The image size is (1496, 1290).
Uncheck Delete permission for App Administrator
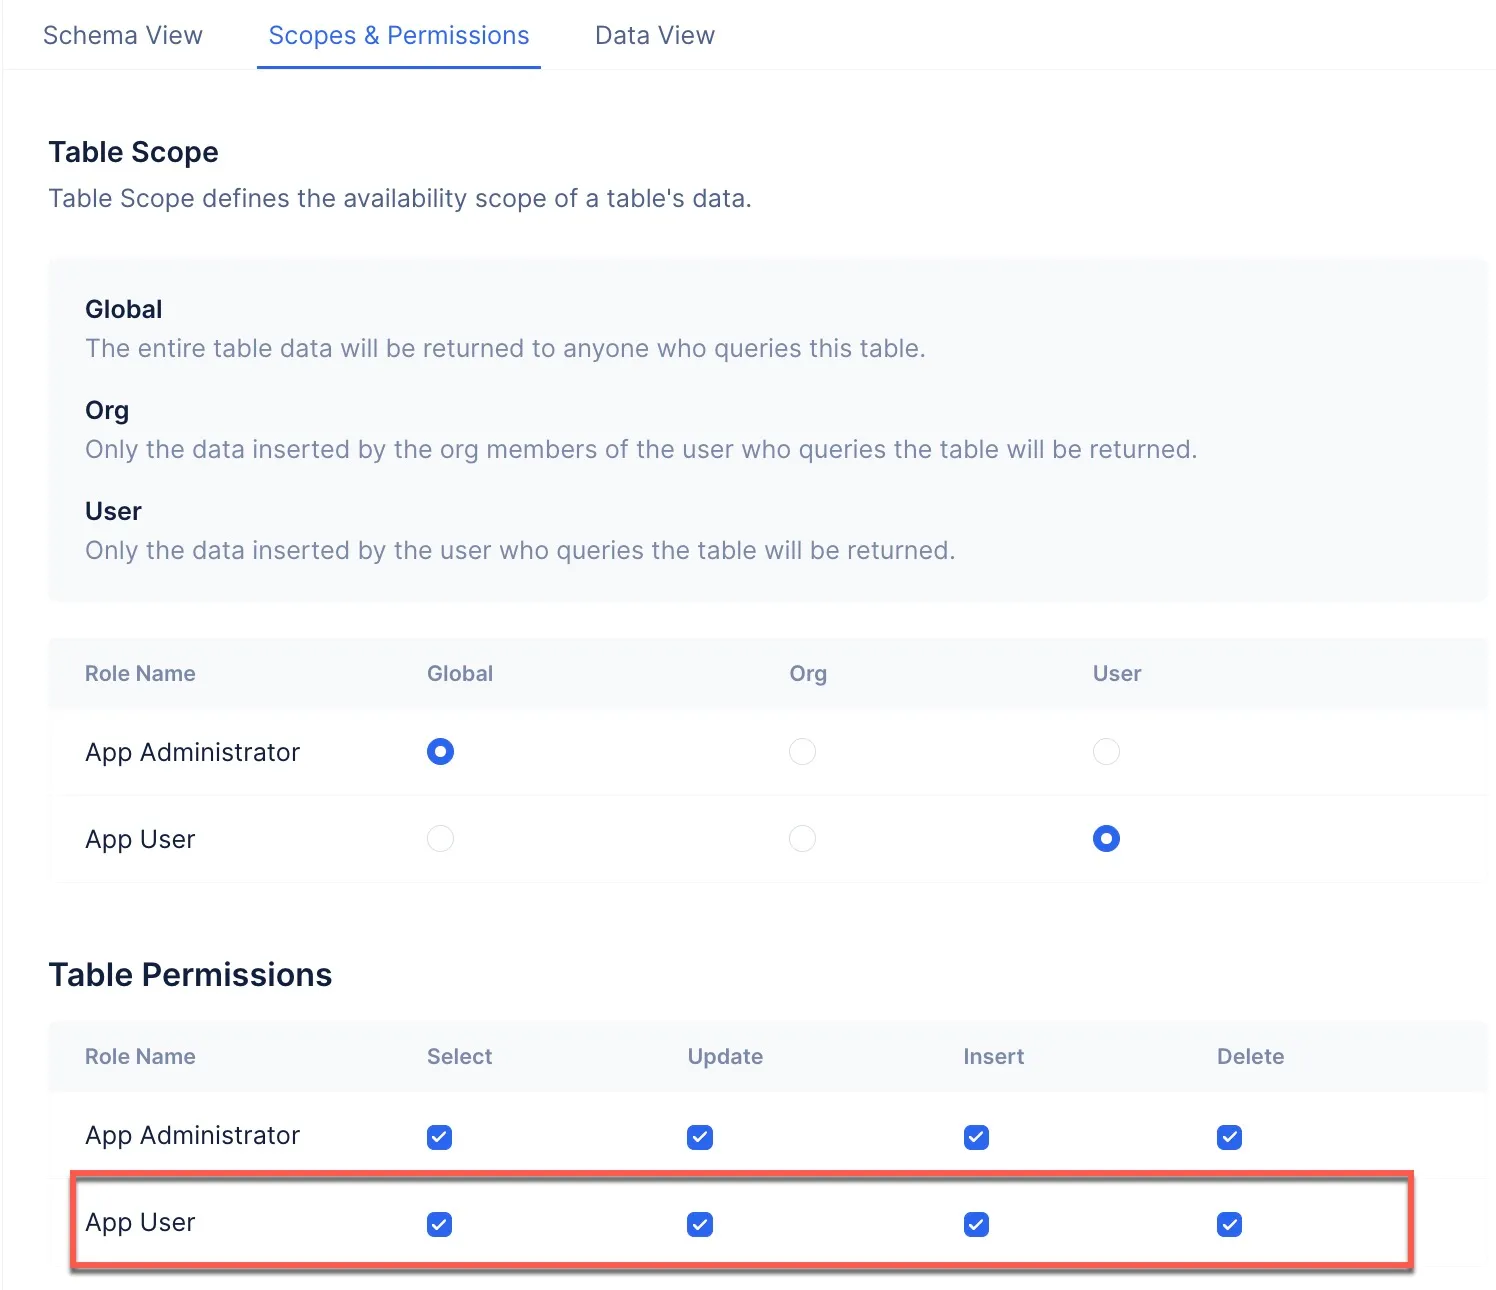tap(1229, 1137)
